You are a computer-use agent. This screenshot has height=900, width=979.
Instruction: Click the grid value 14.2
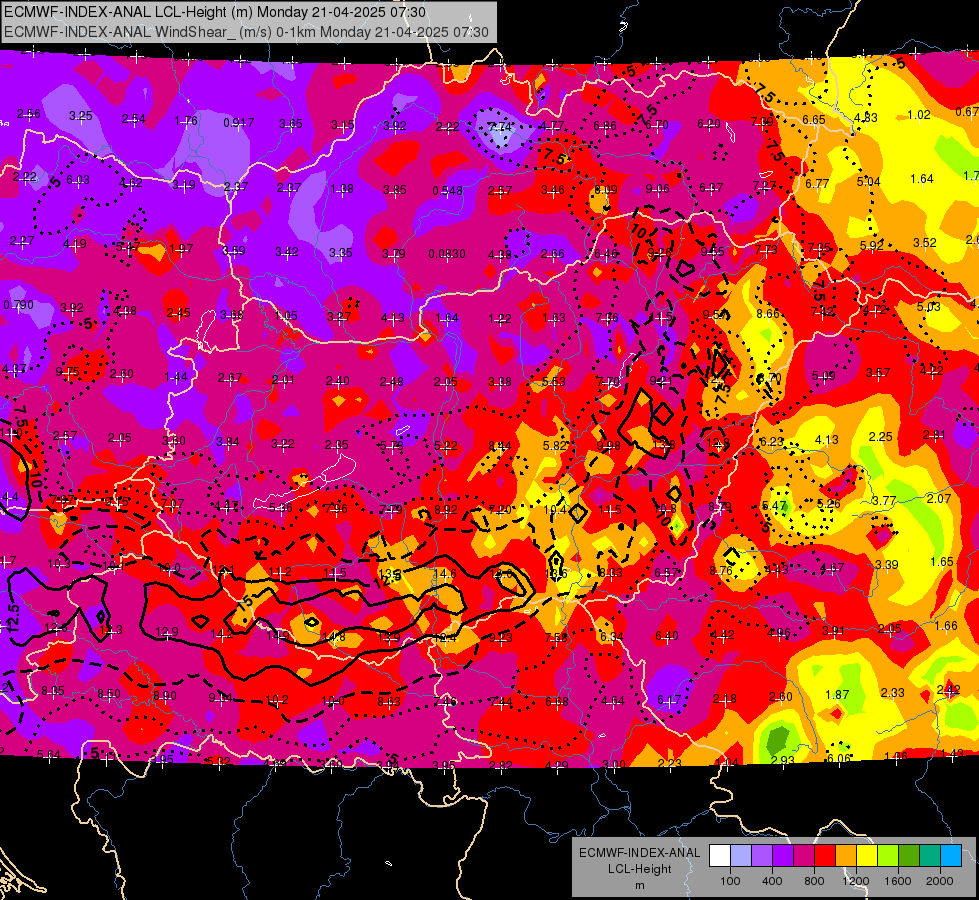coord(222,634)
